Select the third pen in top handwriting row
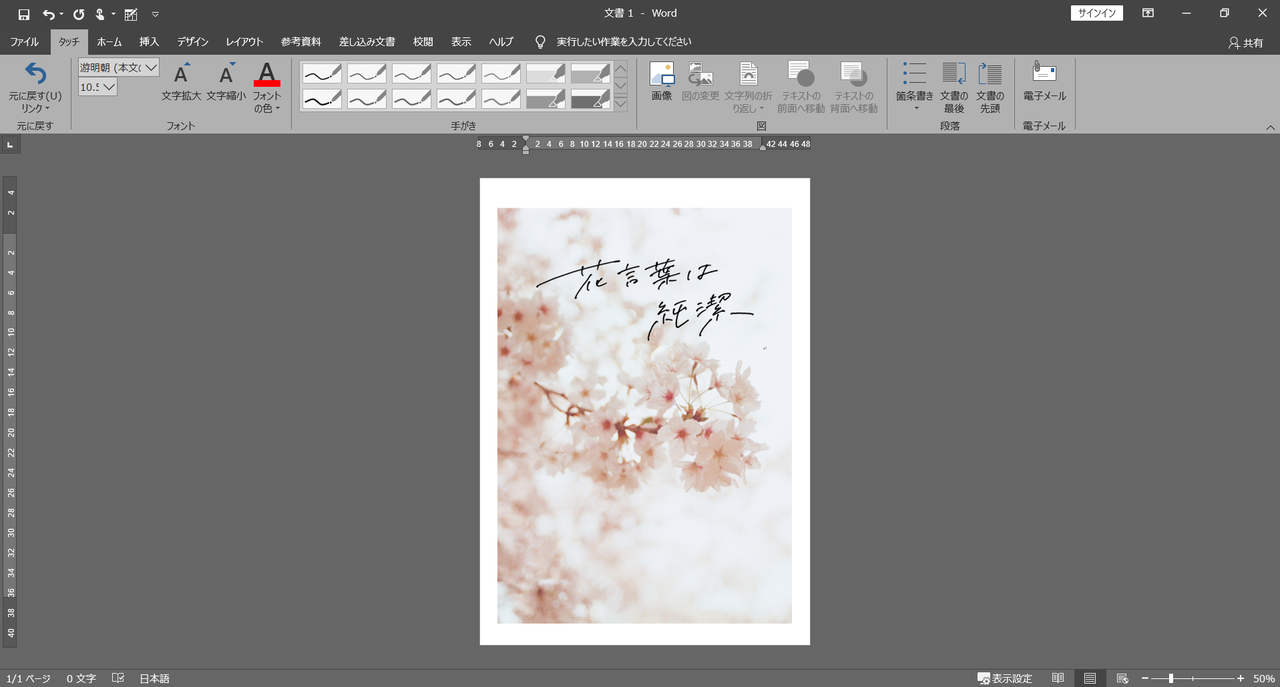 point(412,73)
